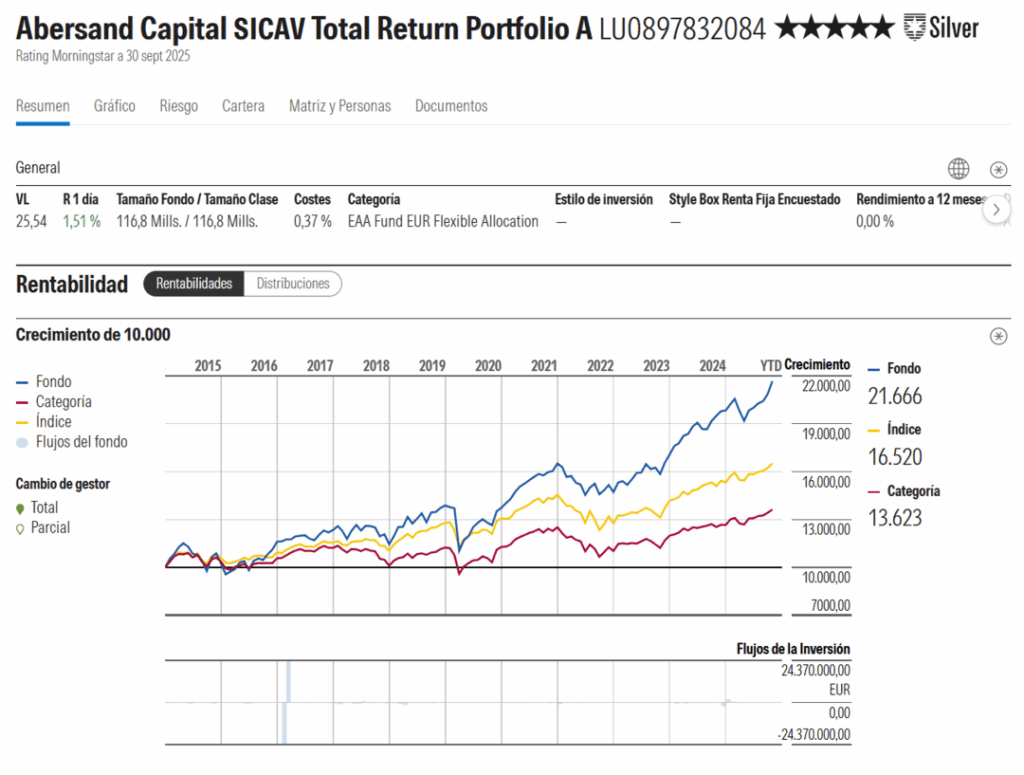This screenshot has width=1024, height=775.
Task: Click the EAA Fund EUR Flexible Allocation category link
Action: click(x=441, y=221)
